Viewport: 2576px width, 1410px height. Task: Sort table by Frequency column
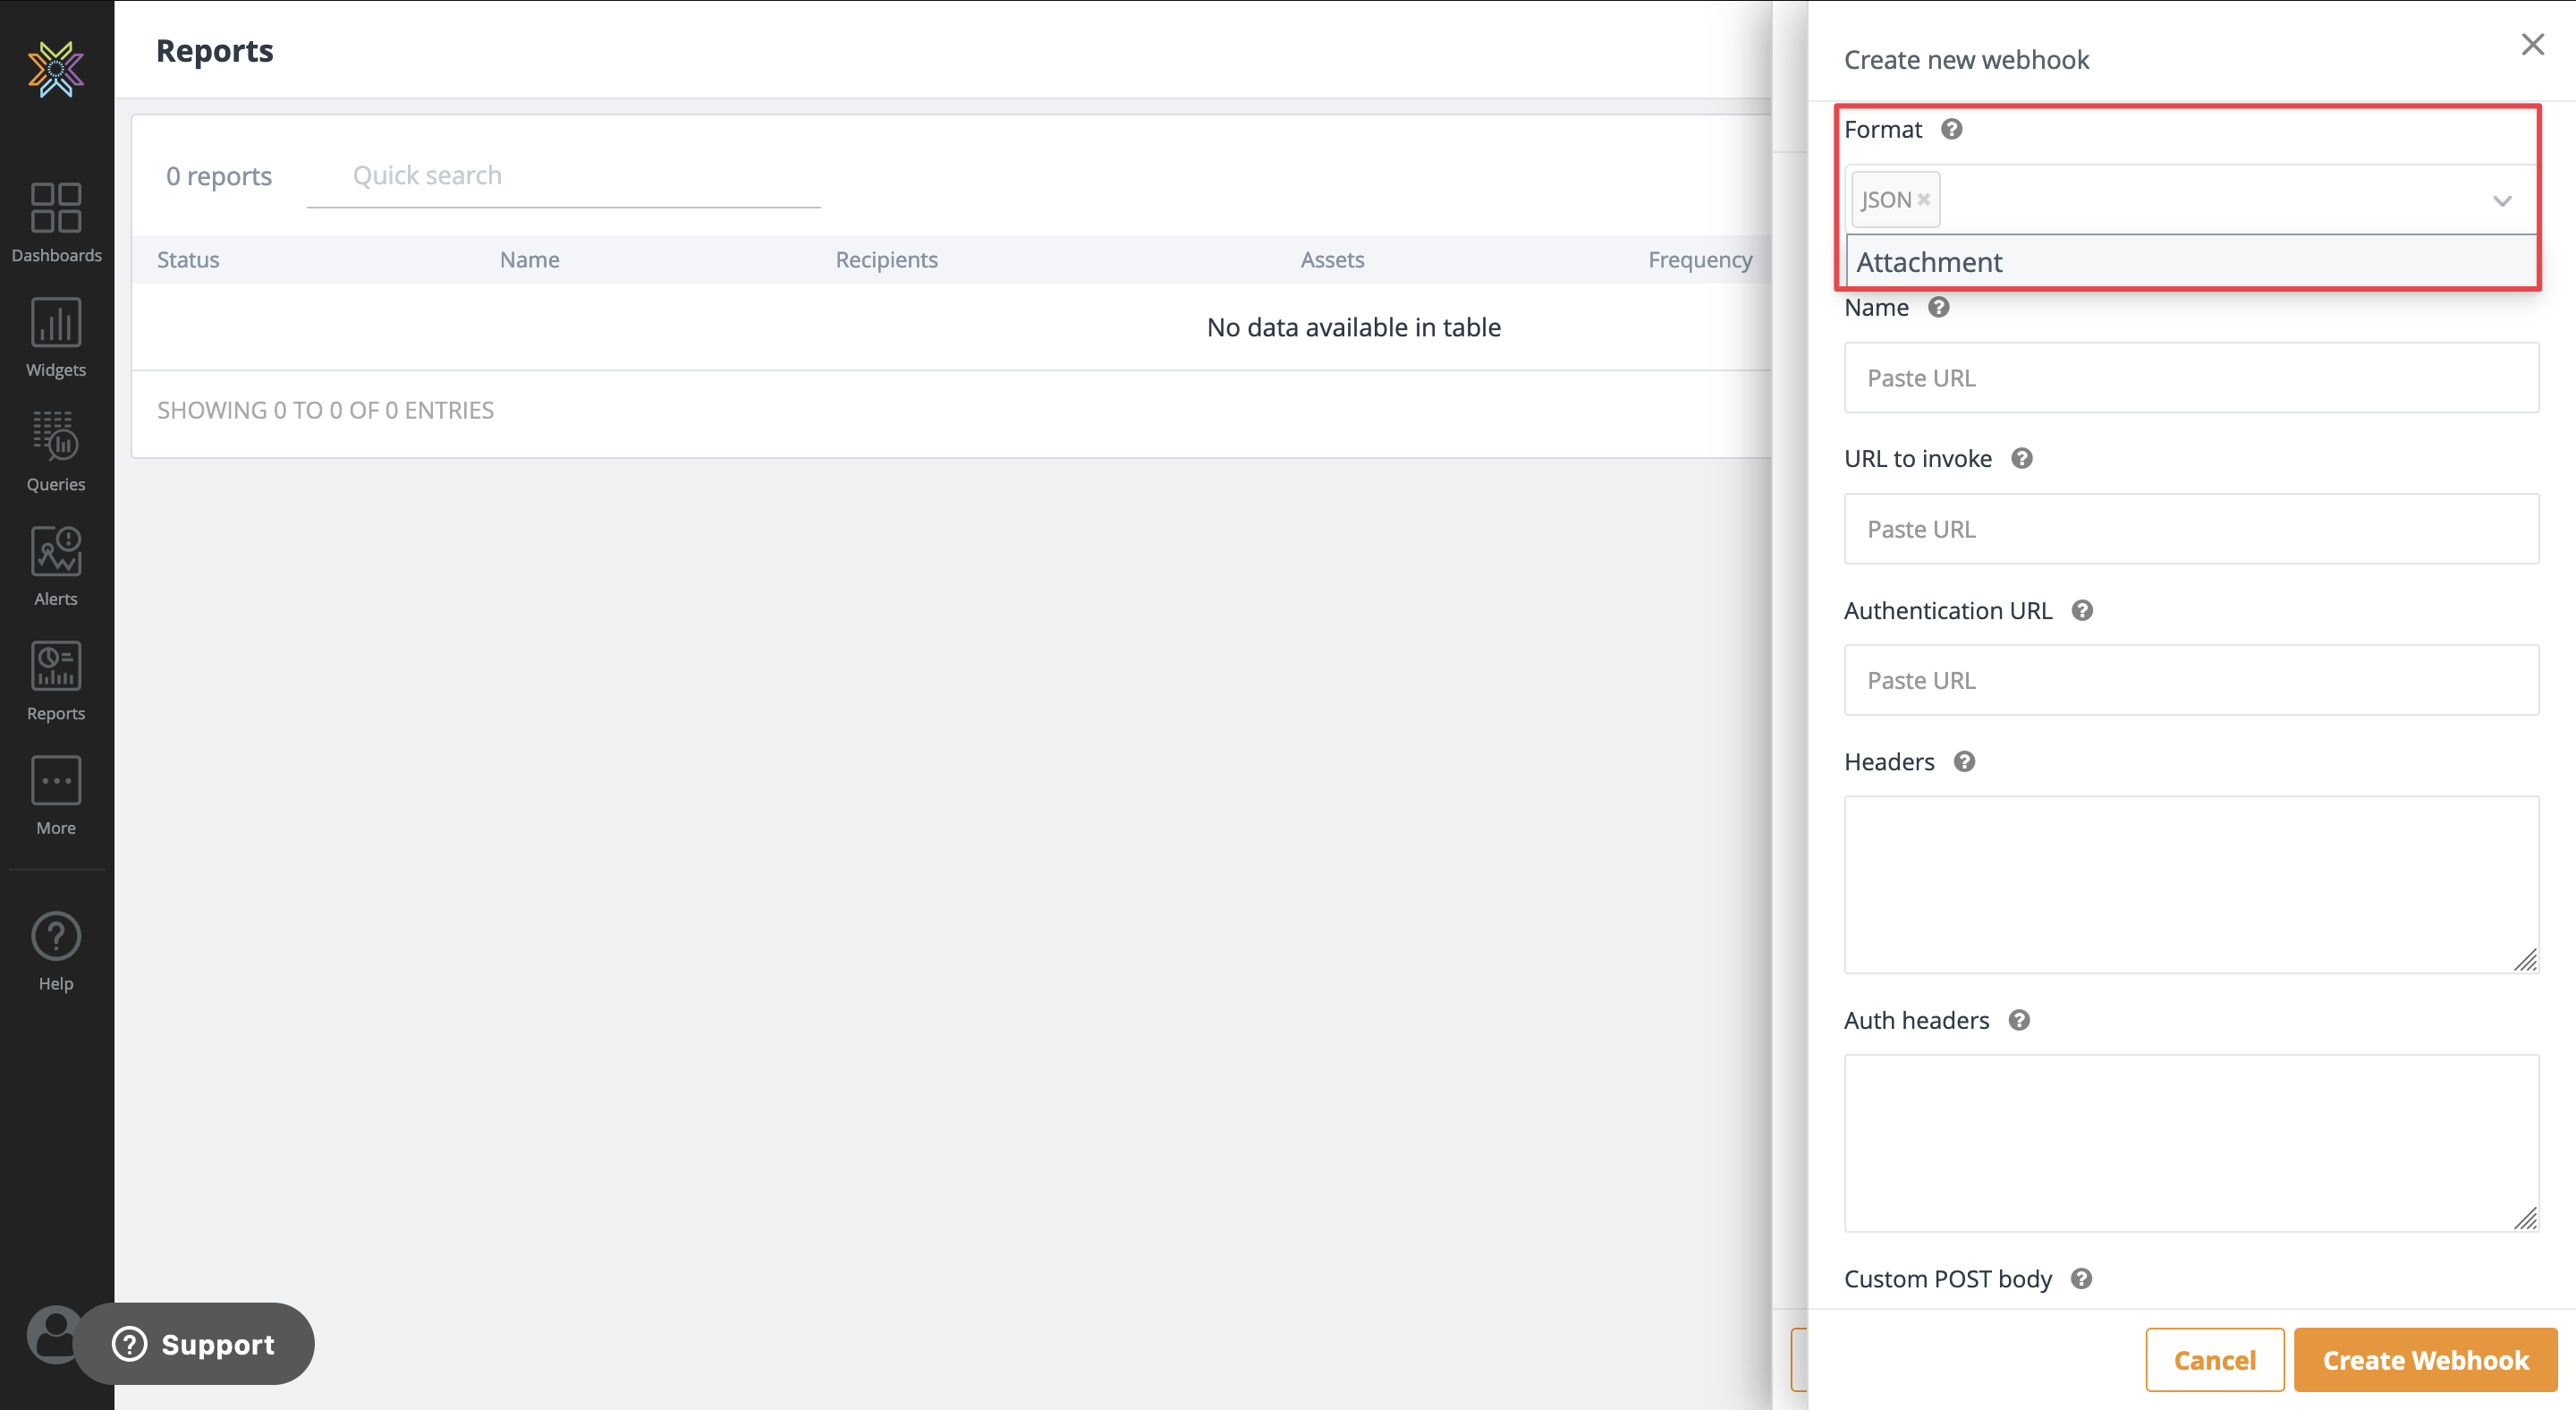tap(1699, 260)
